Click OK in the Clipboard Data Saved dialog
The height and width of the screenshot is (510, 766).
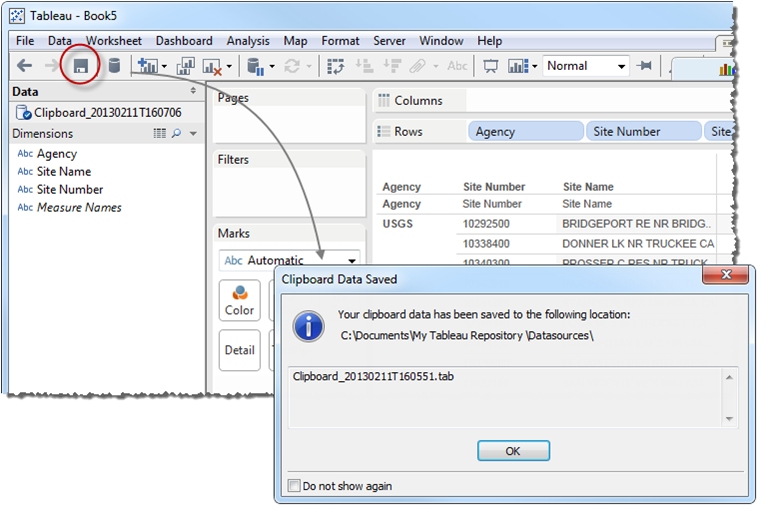(513, 450)
